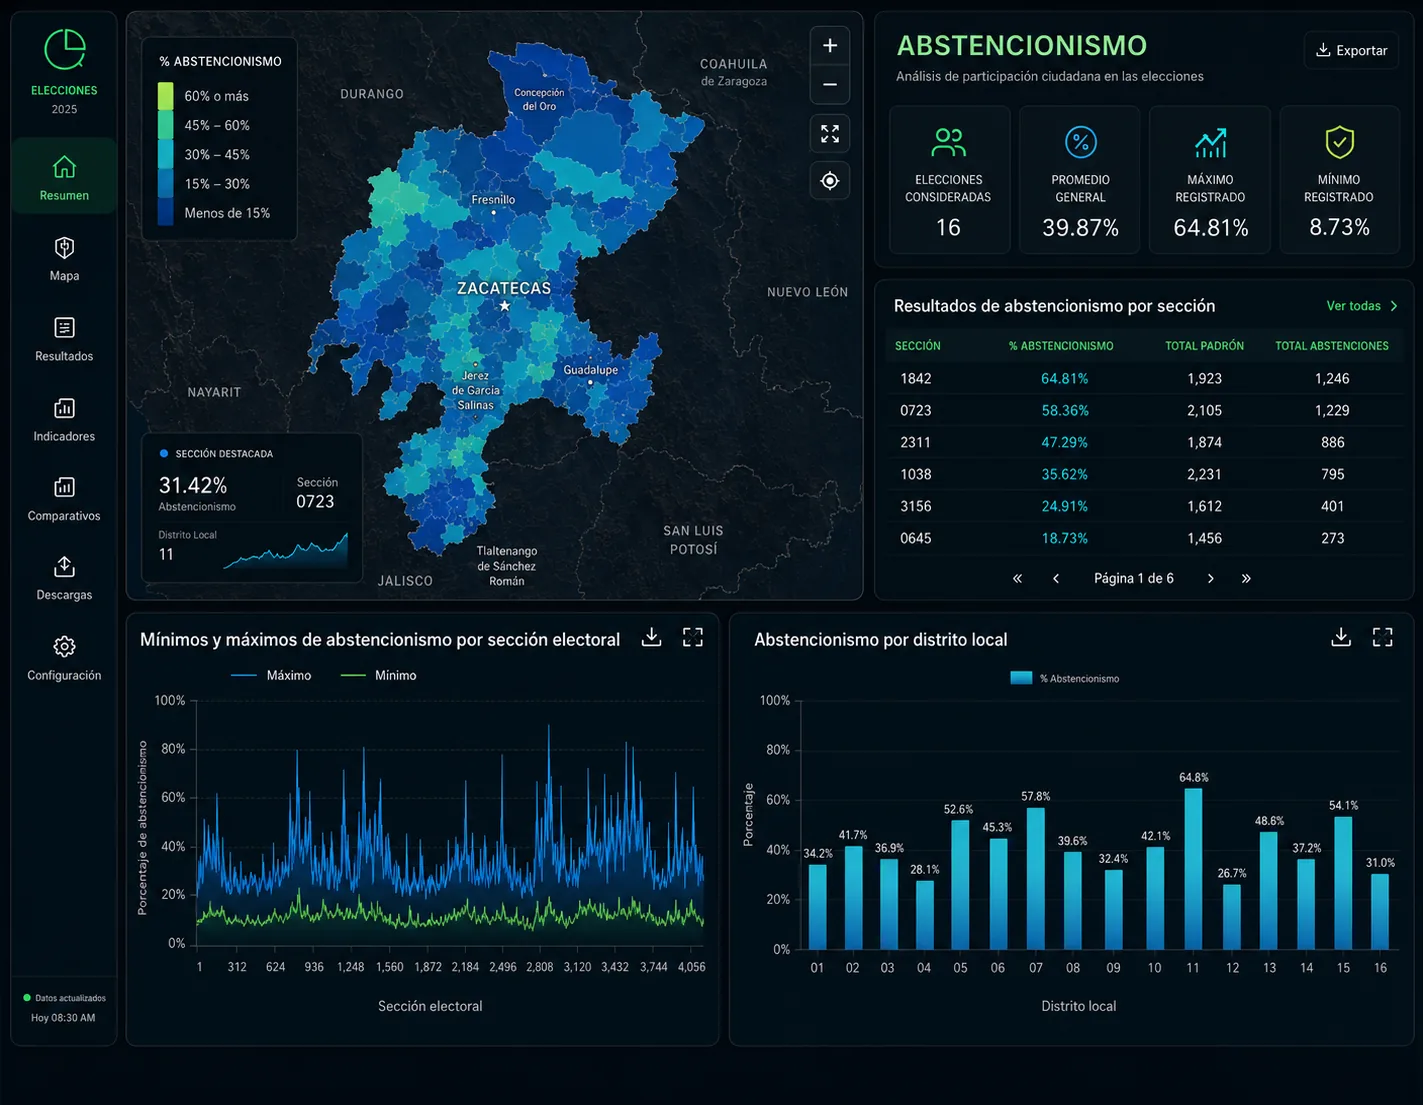Click the Sección Destacada sparkline chart
Screen dimensions: 1423x1105
point(285,551)
